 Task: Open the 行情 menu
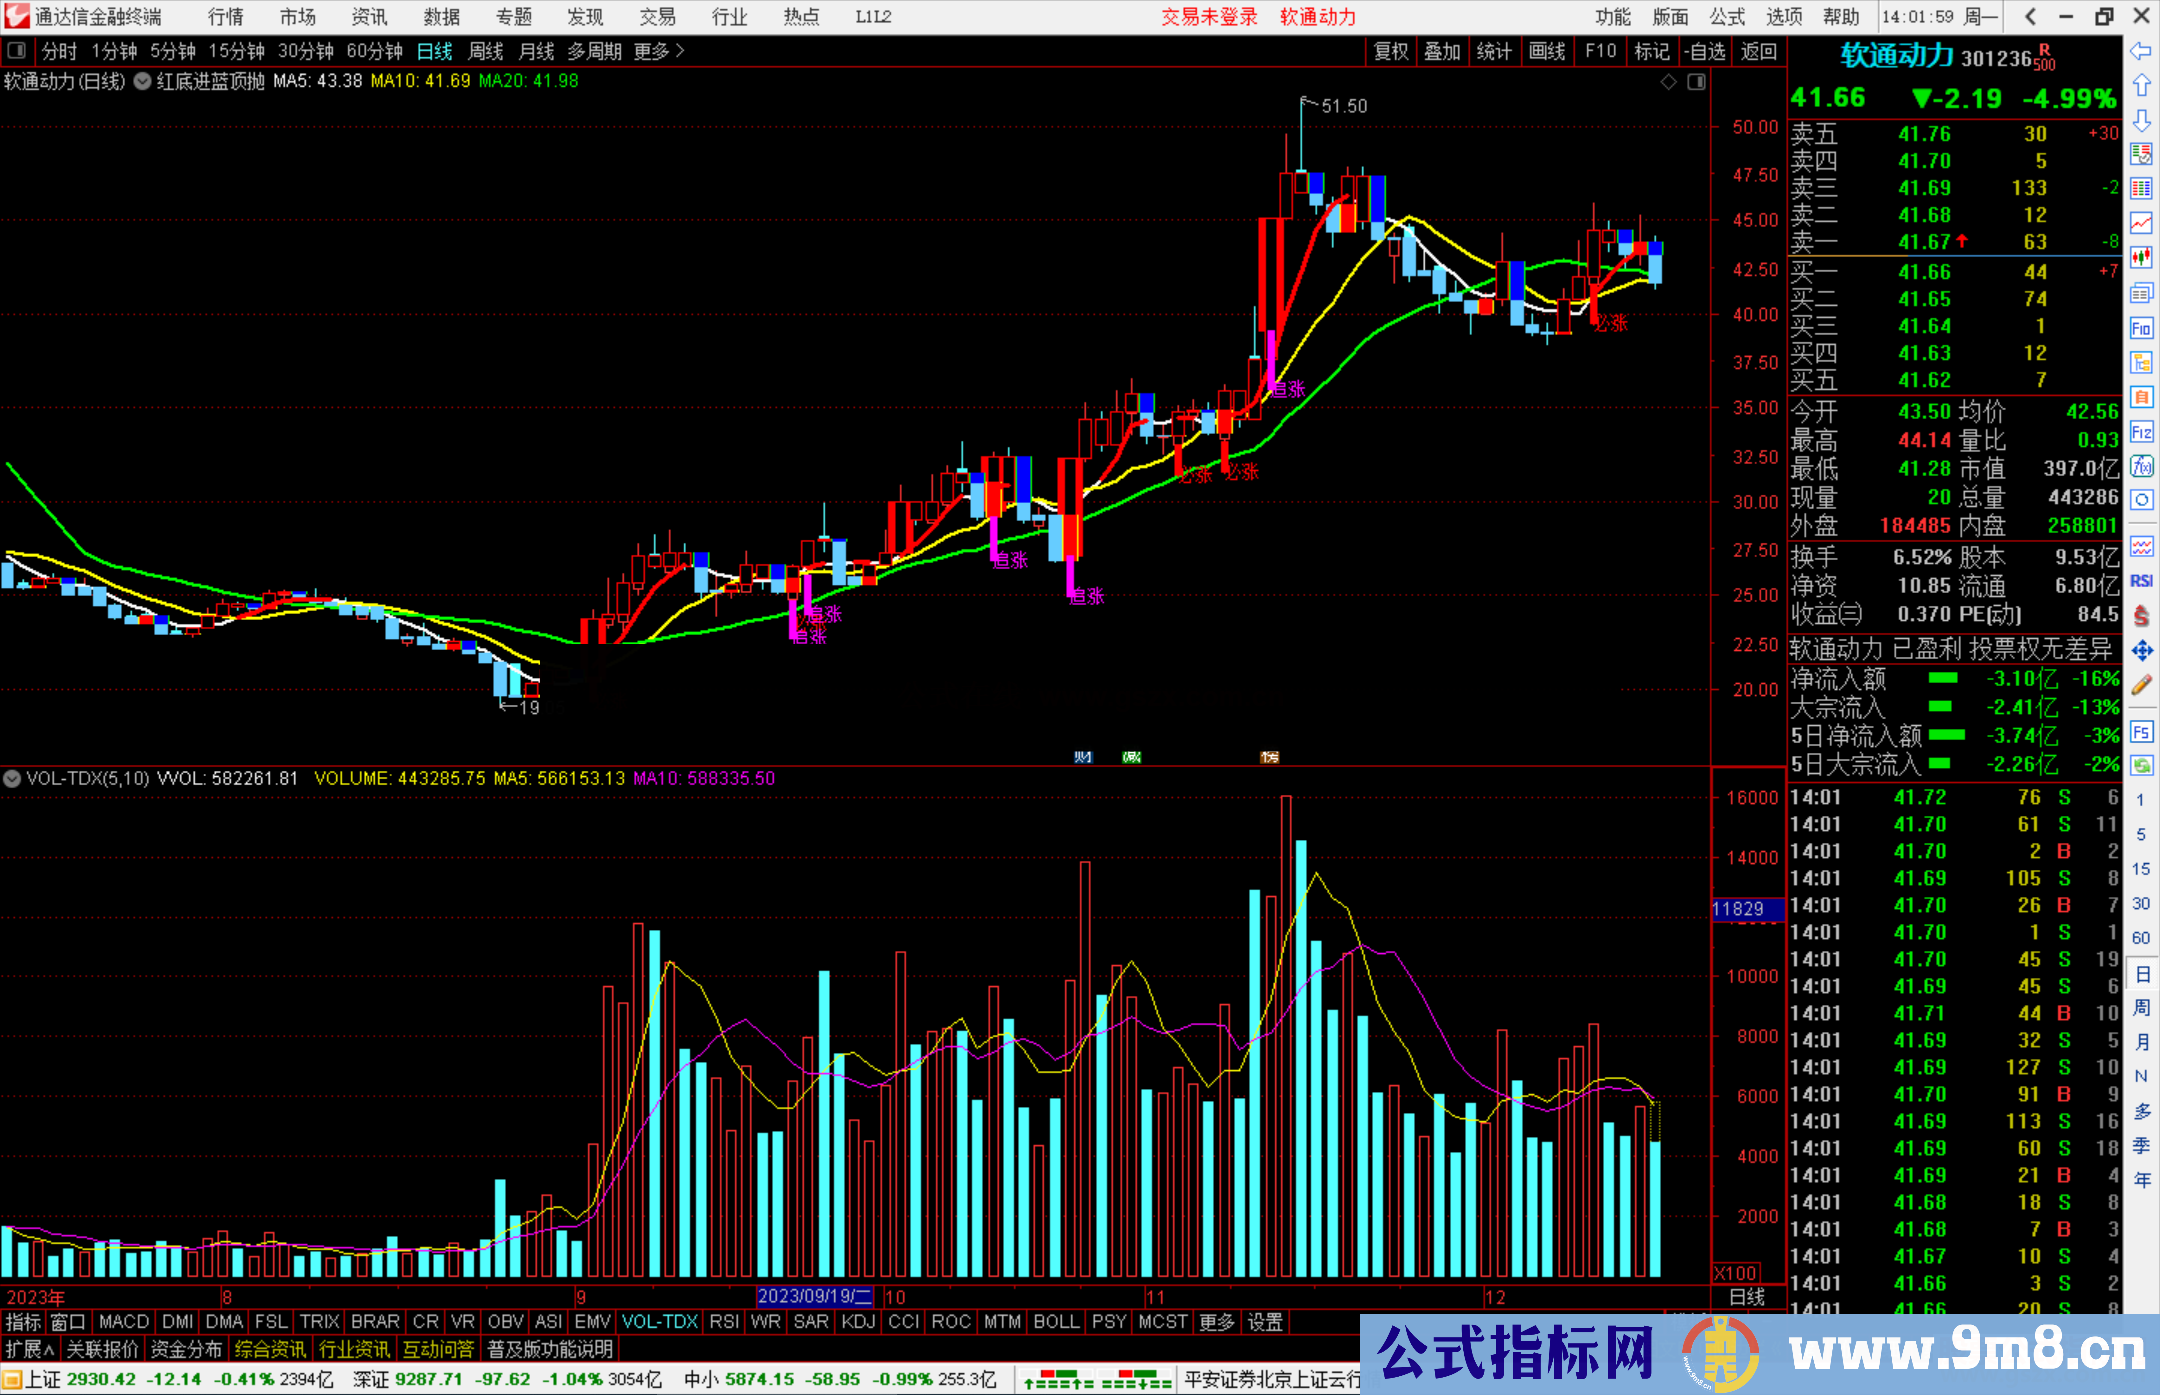226,17
